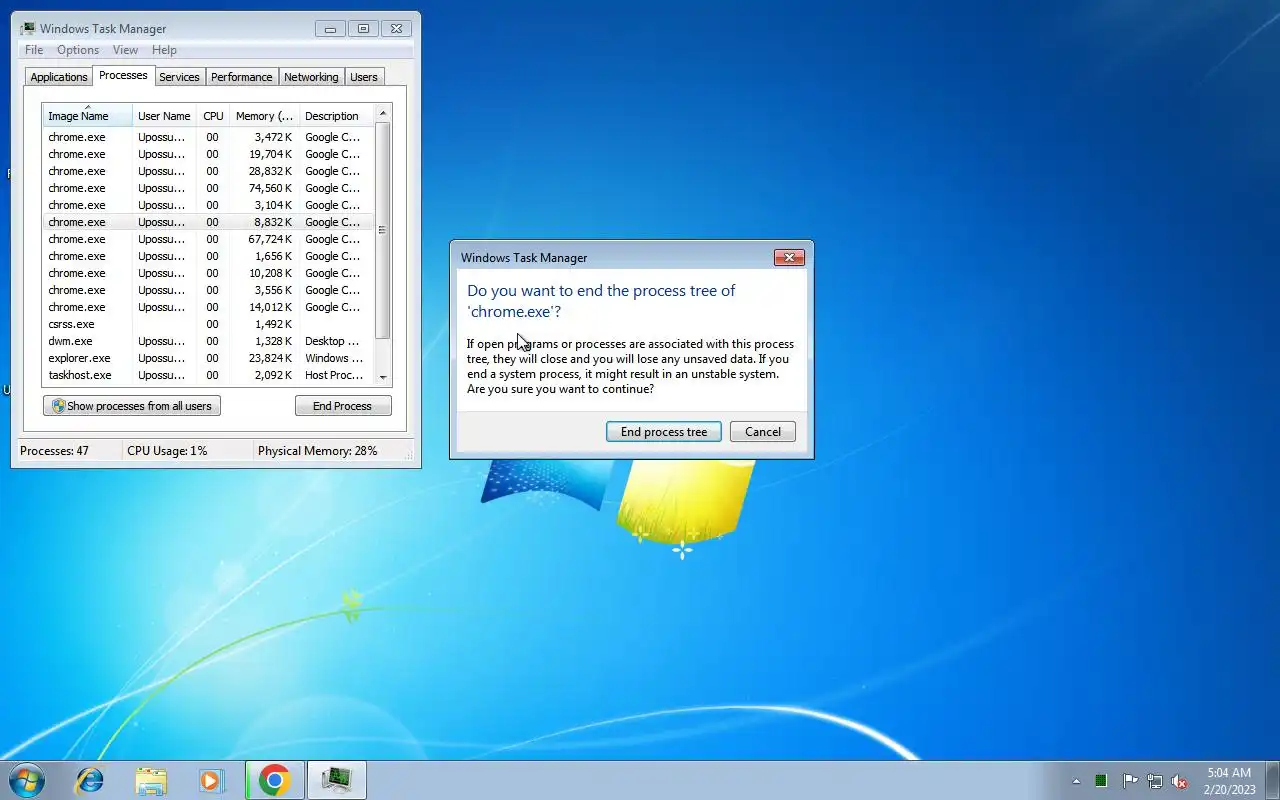Screen dimensions: 1280x800
Task: Click the Task Manager title bar icon
Action: coord(28,28)
